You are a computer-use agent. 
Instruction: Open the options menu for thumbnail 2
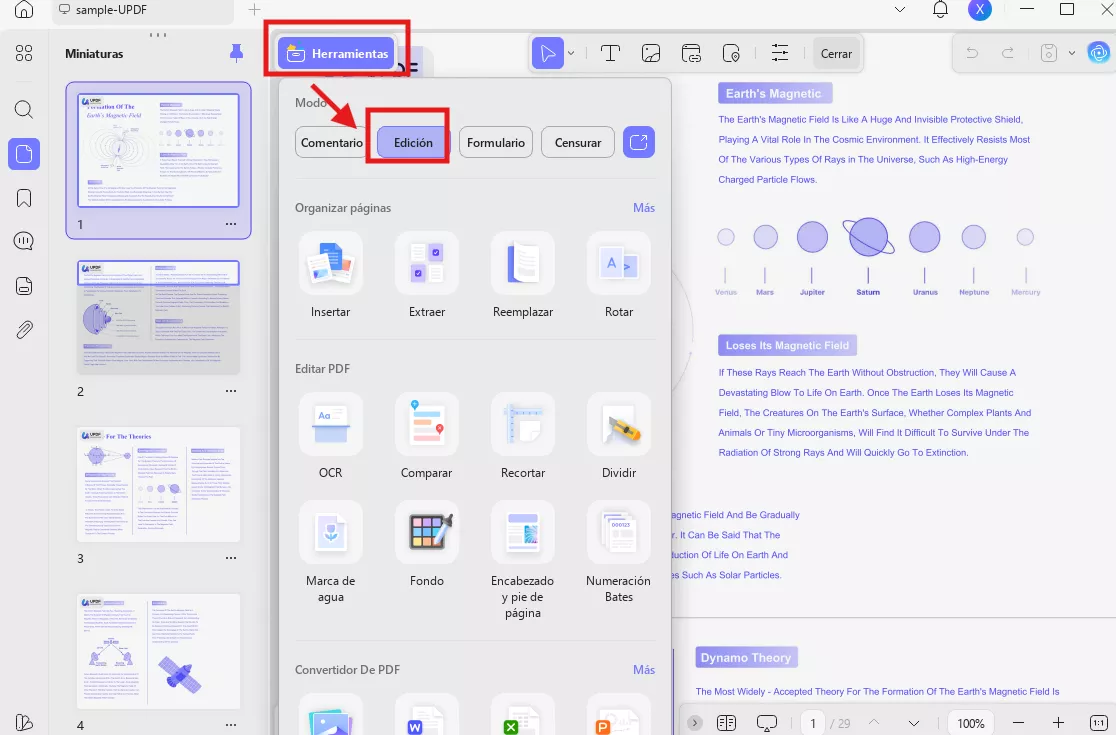[231, 391]
